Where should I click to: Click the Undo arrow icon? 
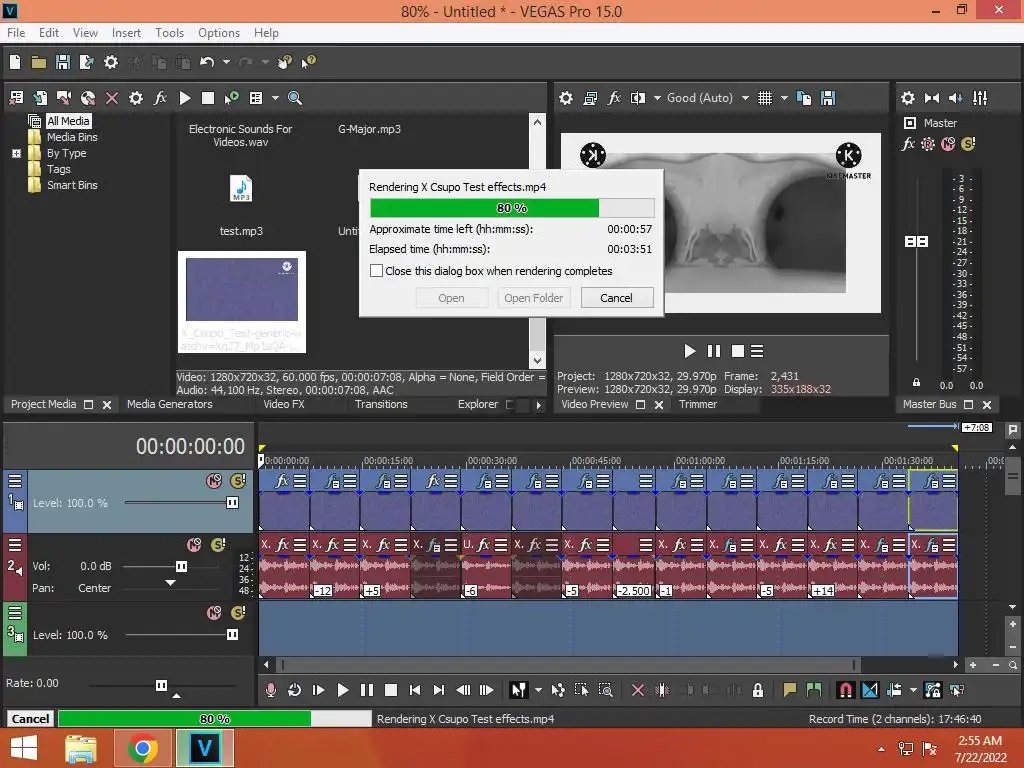[x=207, y=62]
